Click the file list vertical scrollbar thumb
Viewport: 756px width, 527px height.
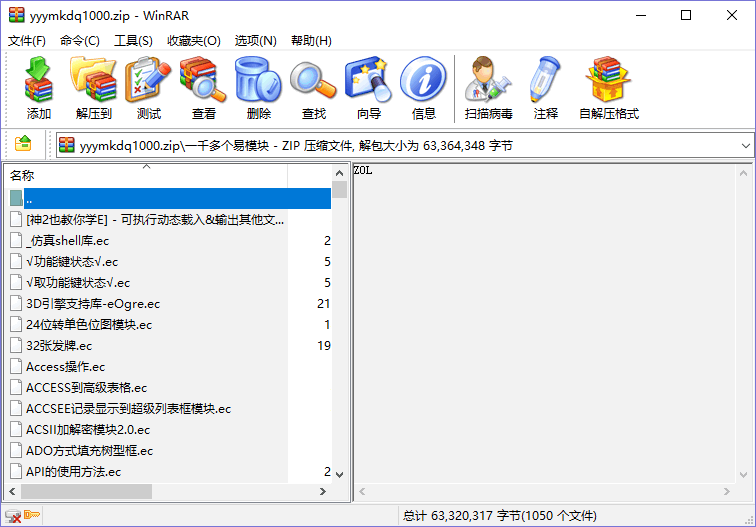(x=339, y=189)
